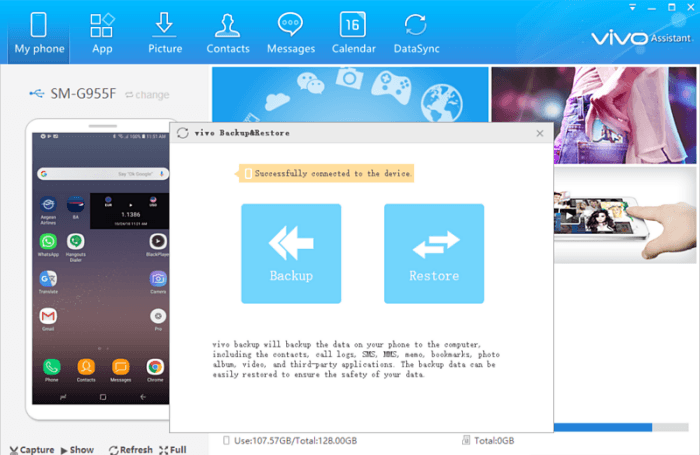The width and height of the screenshot is (700, 455).
Task: Click the Restore tile
Action: point(434,254)
